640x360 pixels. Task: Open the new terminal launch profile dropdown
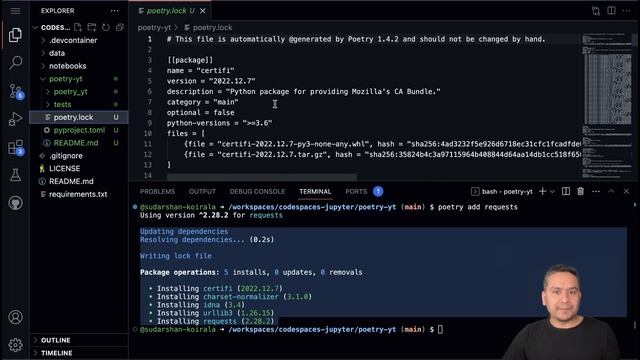(552, 191)
